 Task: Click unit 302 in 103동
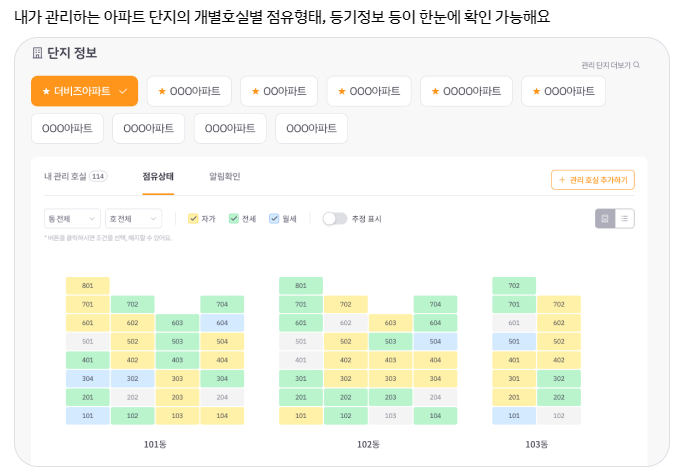(x=559, y=379)
